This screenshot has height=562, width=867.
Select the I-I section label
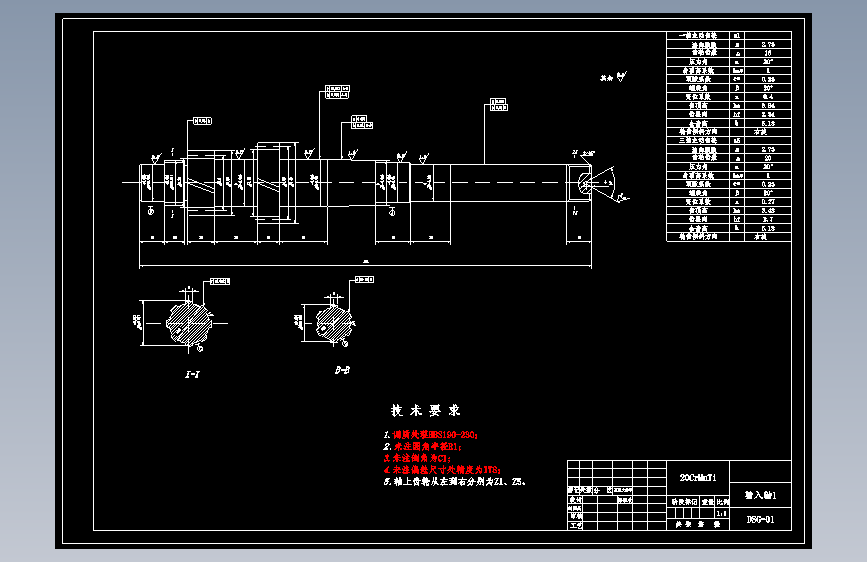pyautogui.click(x=192, y=374)
